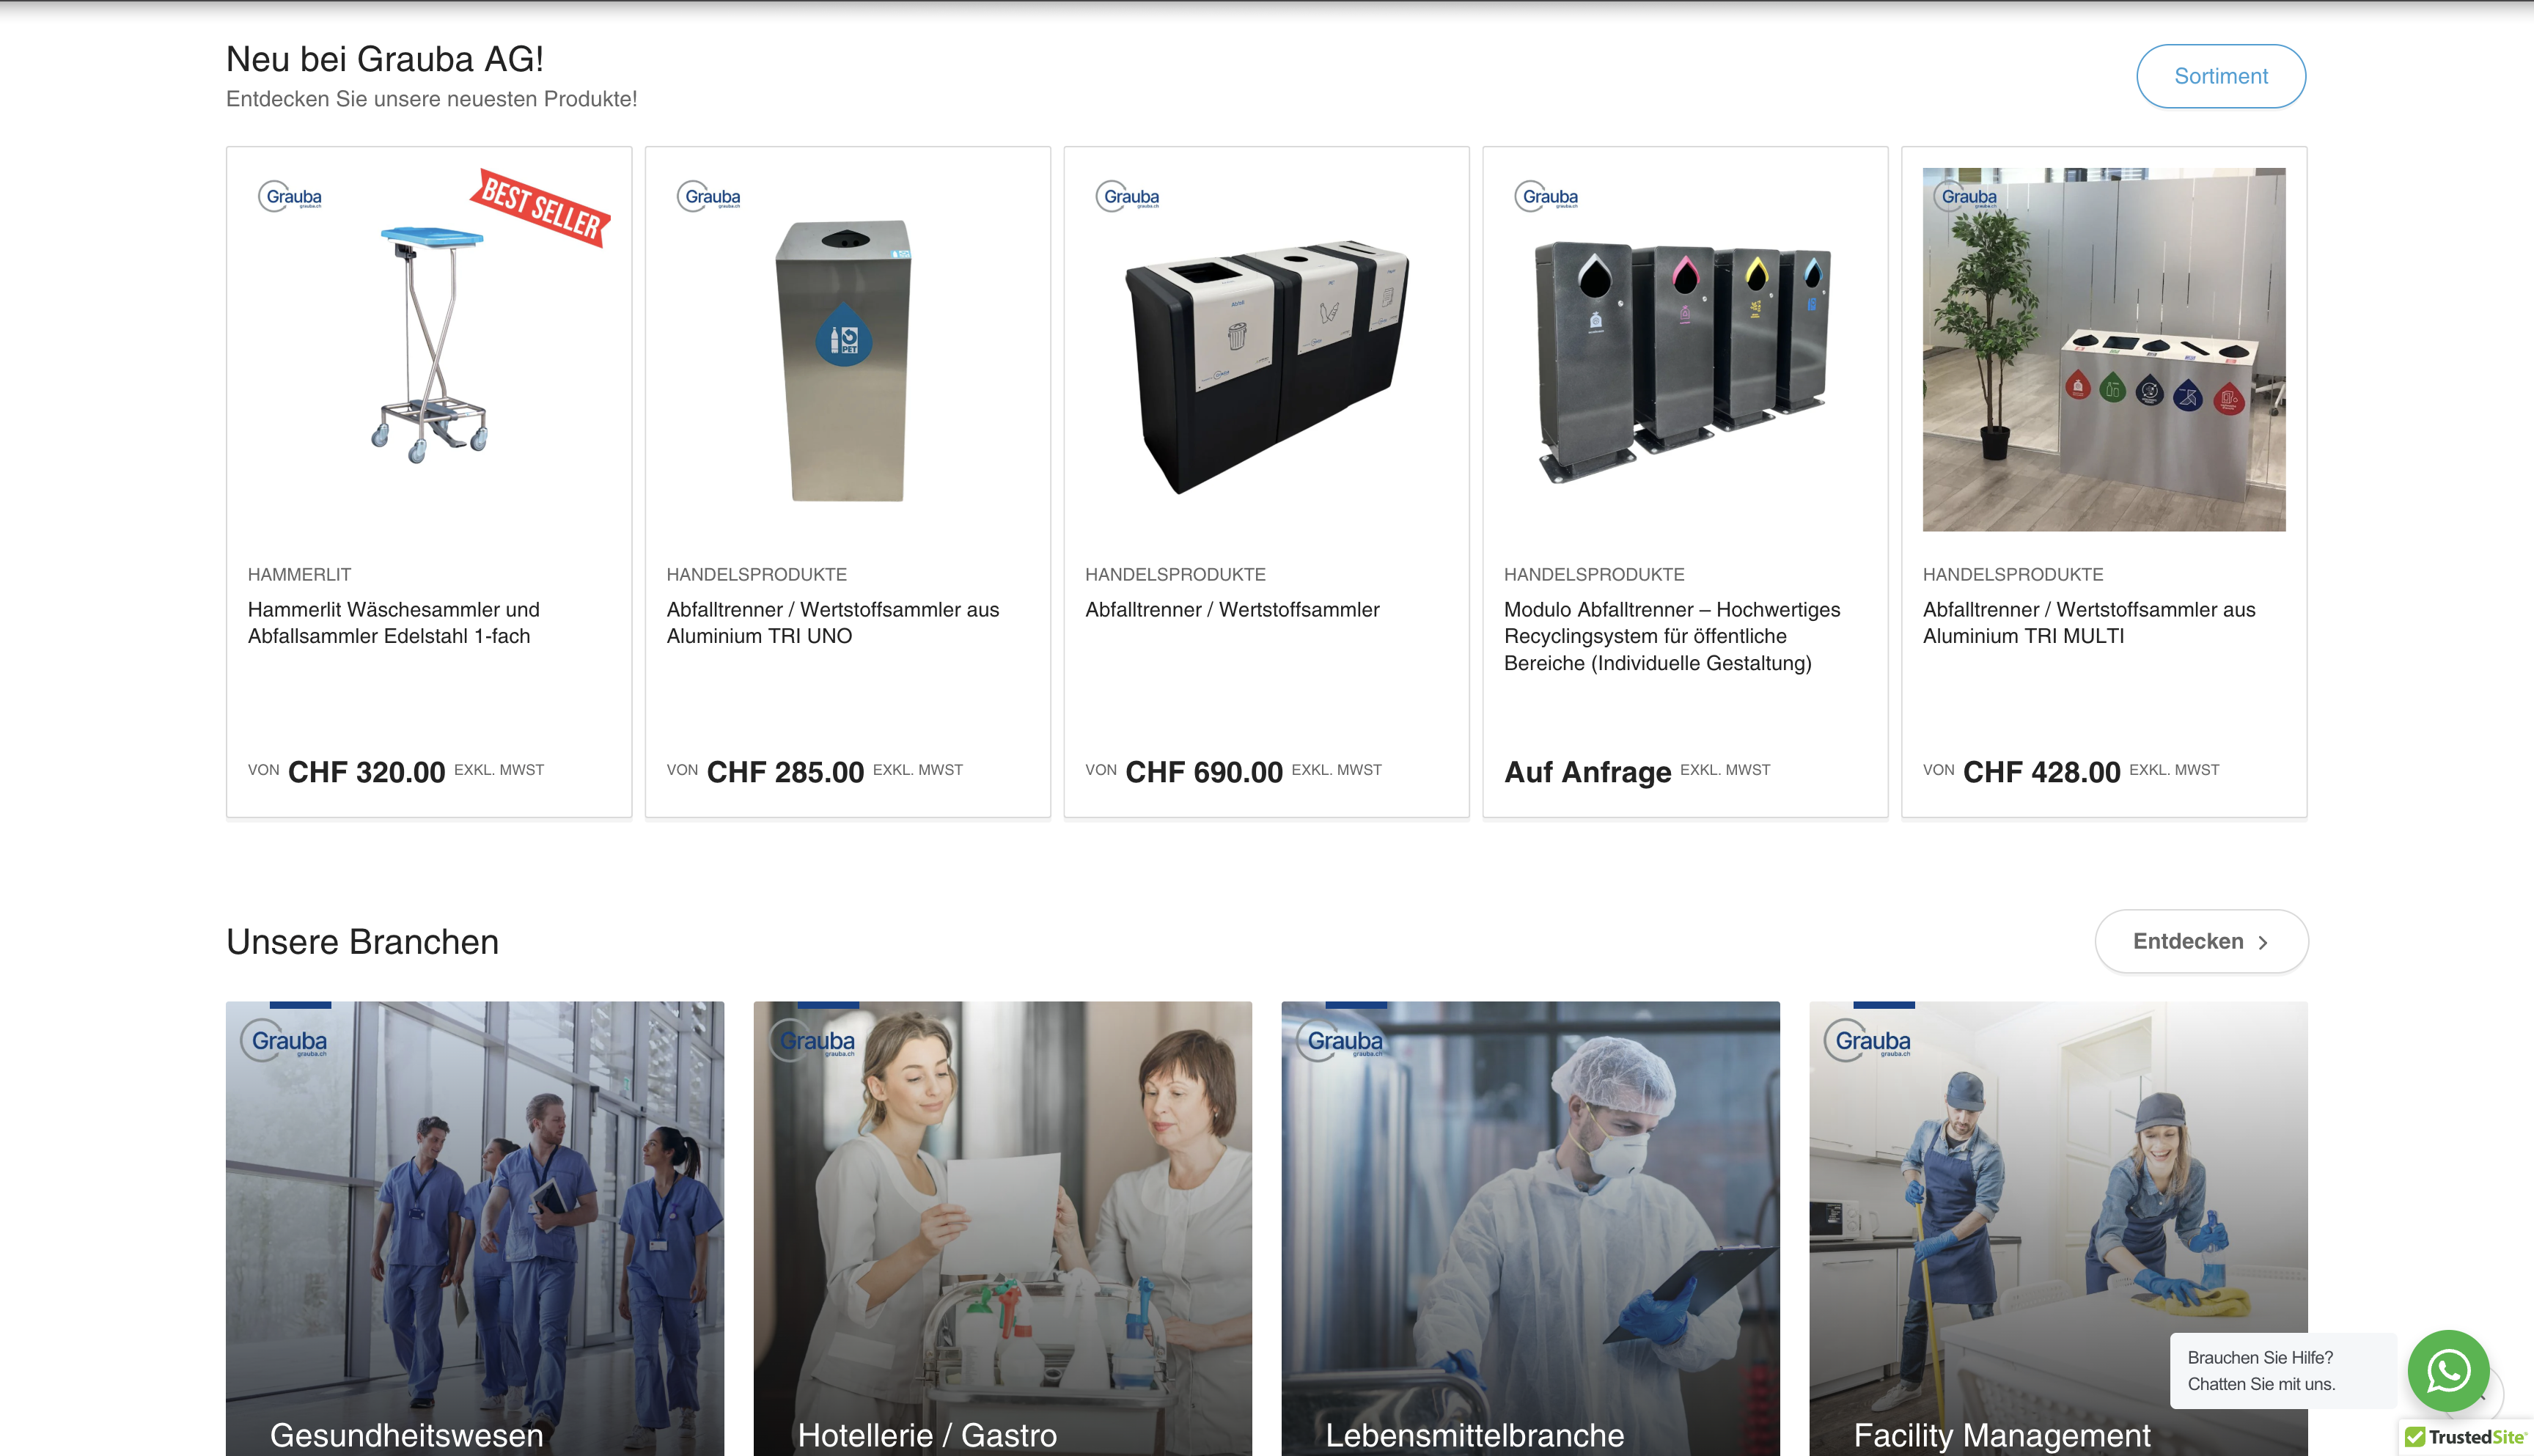Click the Unsere Branchen heading
The width and height of the screenshot is (2534, 1456).
(x=362, y=942)
